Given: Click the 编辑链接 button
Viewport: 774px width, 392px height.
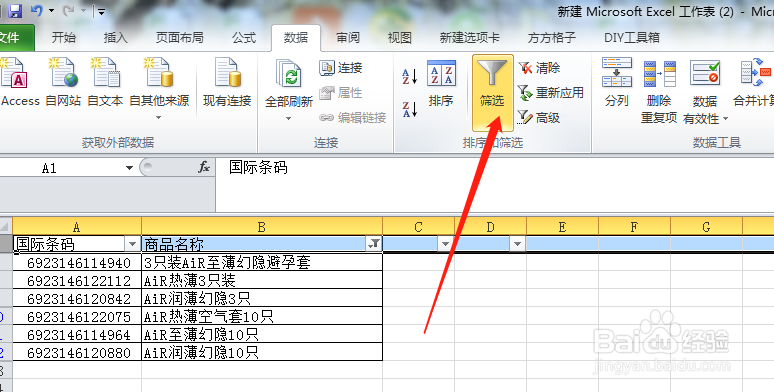Looking at the screenshot, I should (x=352, y=118).
